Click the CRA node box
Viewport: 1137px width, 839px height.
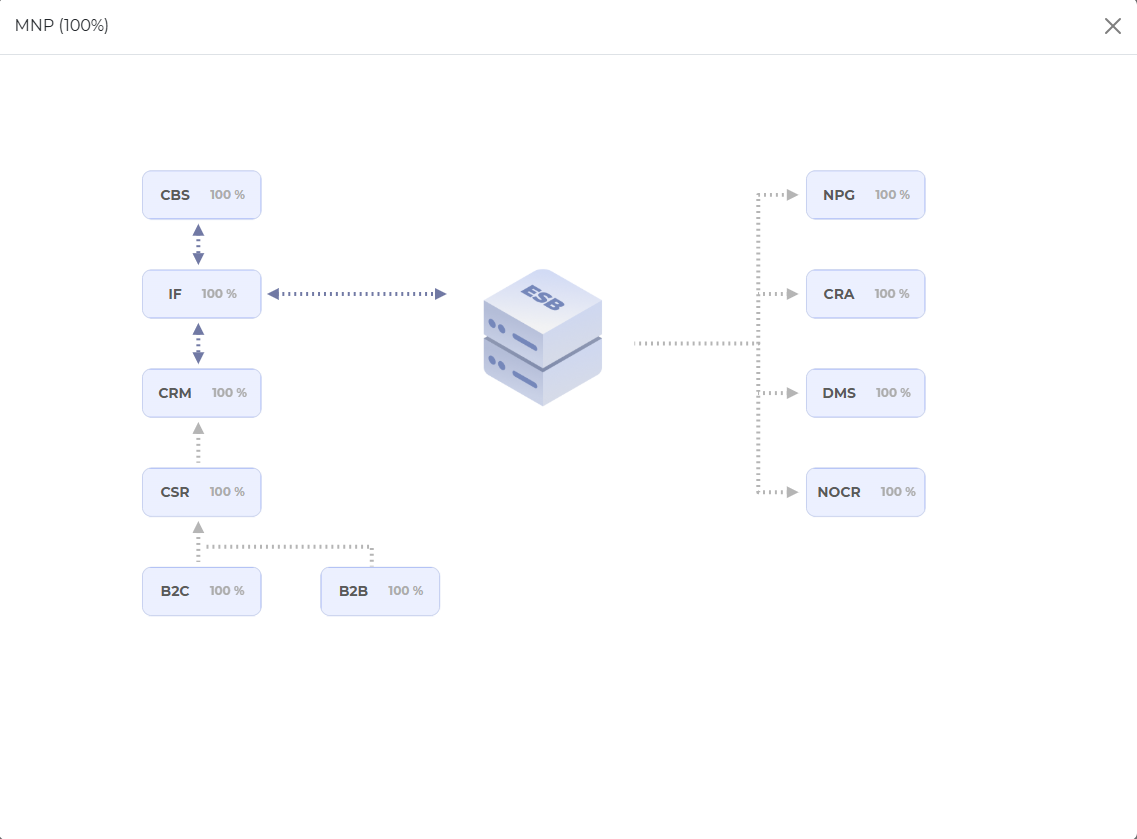(x=865, y=294)
